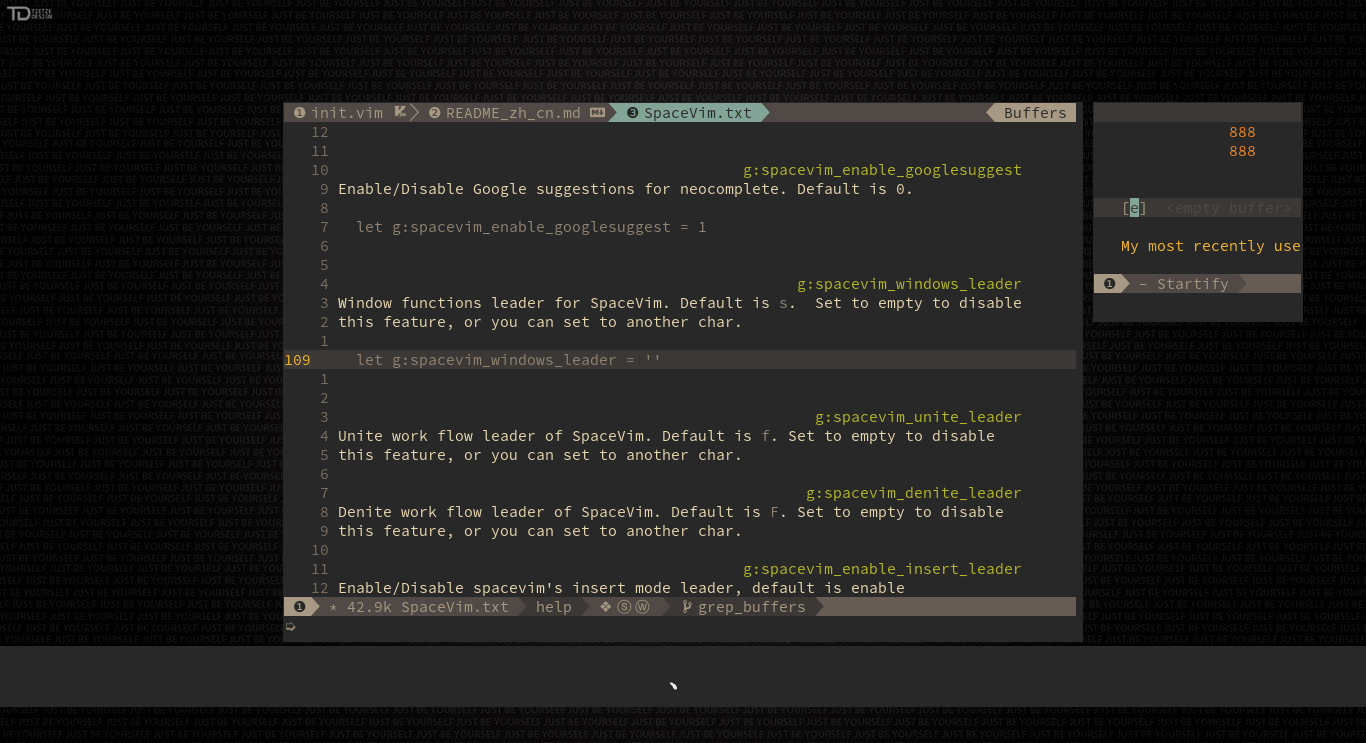The width and height of the screenshot is (1366, 743).
Task: Click the numbered icon on the Startify statusline
Action: coord(1110,283)
